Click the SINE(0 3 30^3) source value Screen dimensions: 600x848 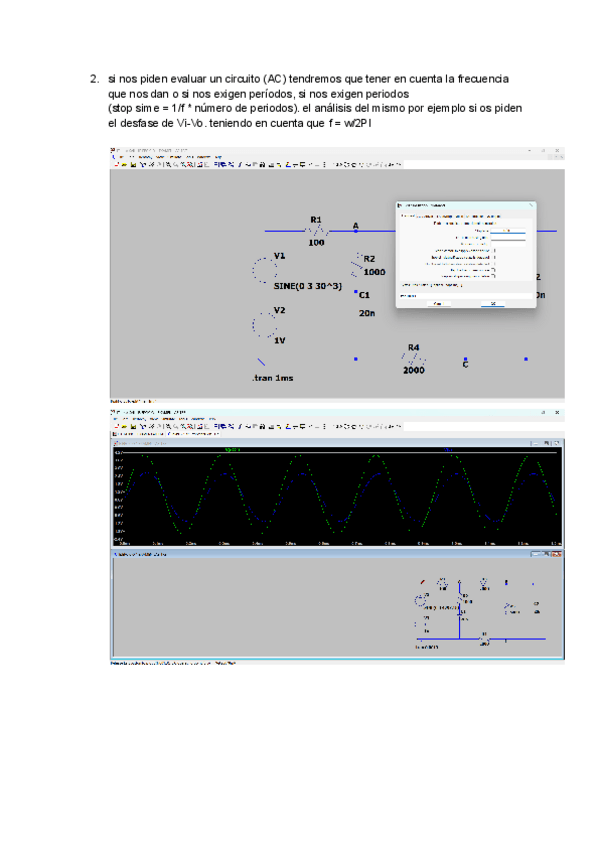tap(307, 286)
